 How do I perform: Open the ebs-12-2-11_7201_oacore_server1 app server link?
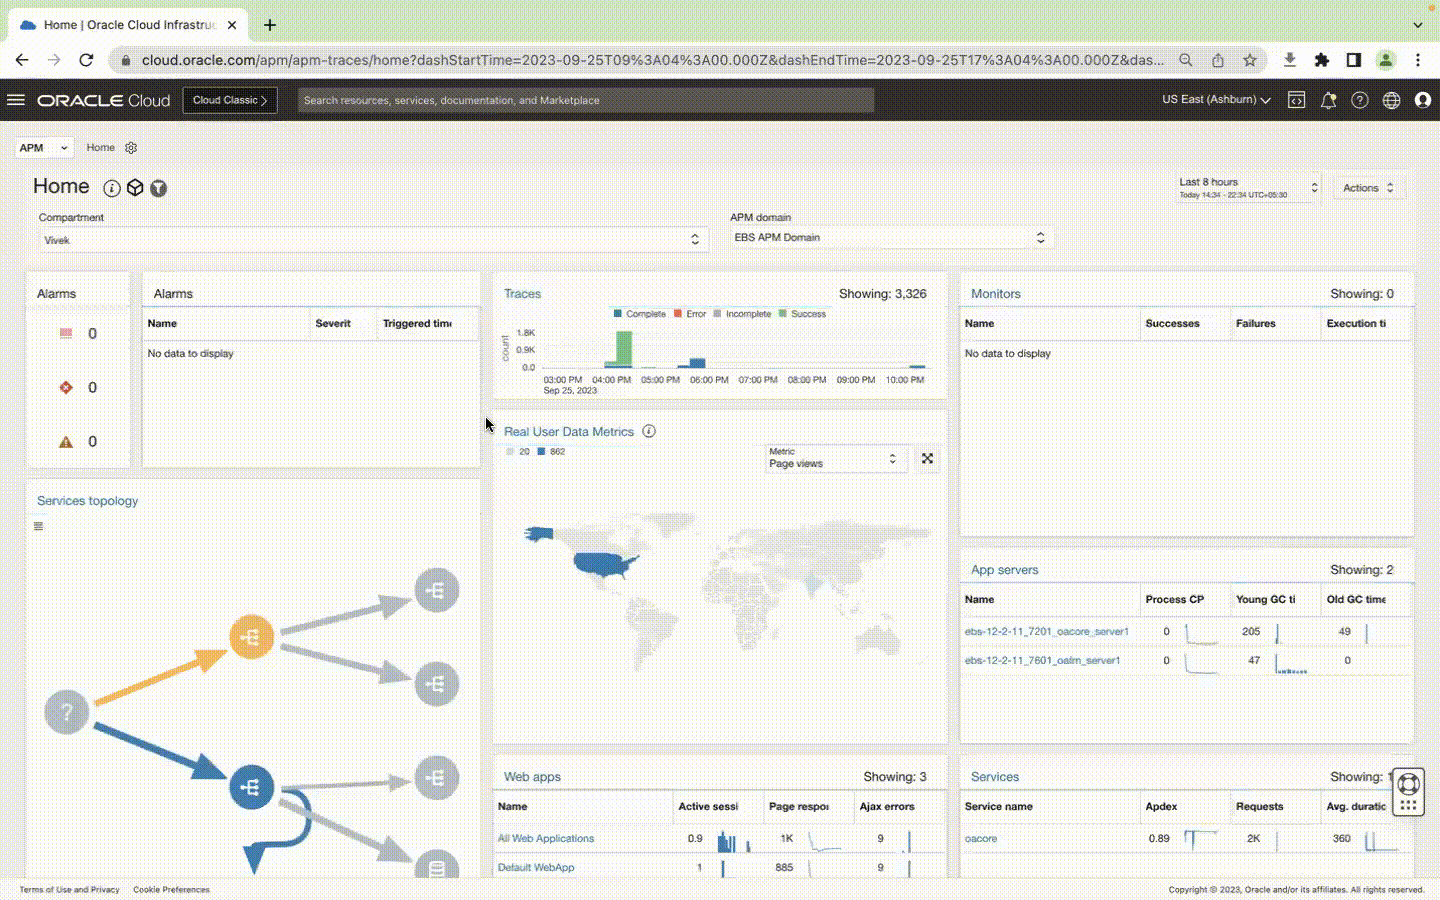coord(1046,631)
